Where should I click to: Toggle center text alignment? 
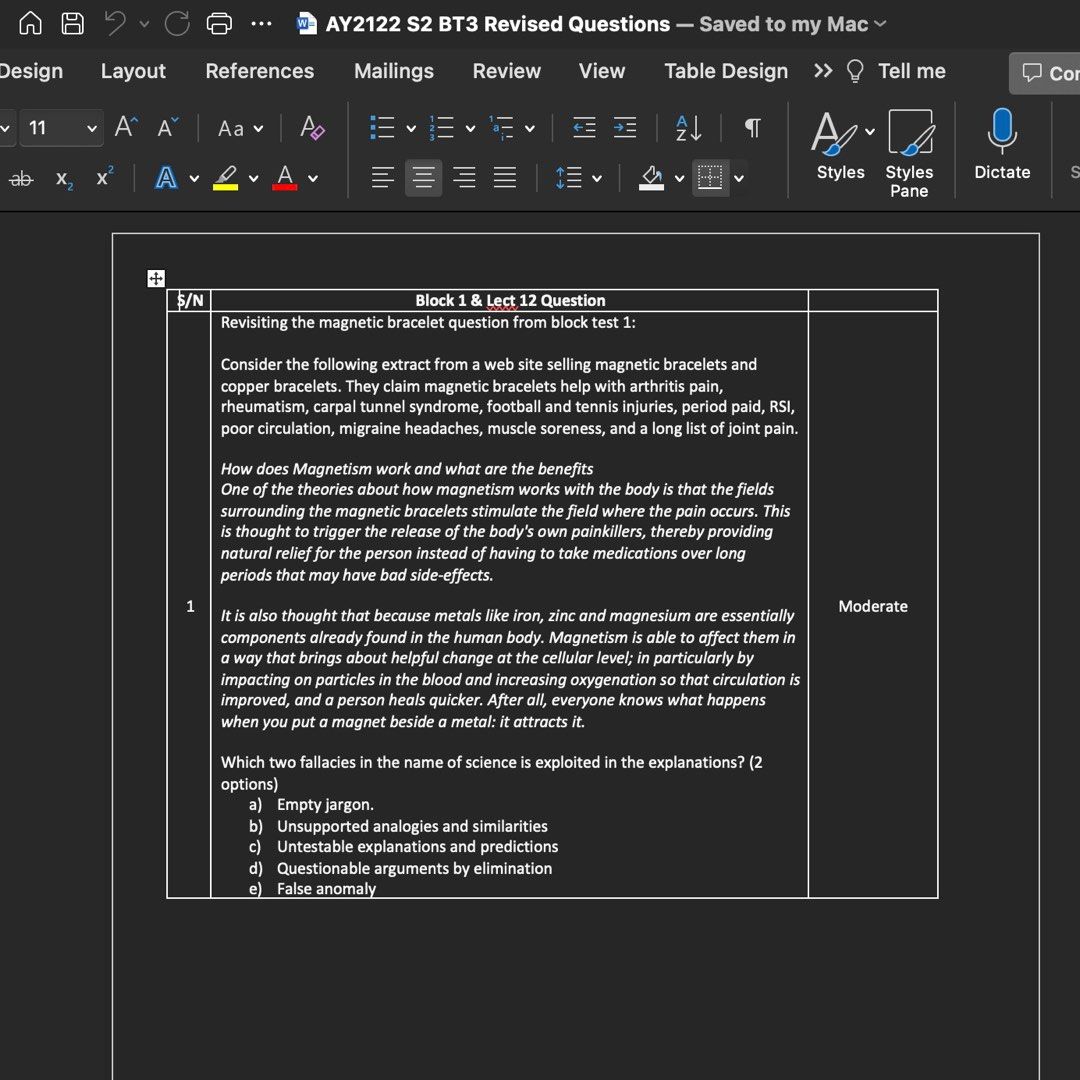click(423, 179)
